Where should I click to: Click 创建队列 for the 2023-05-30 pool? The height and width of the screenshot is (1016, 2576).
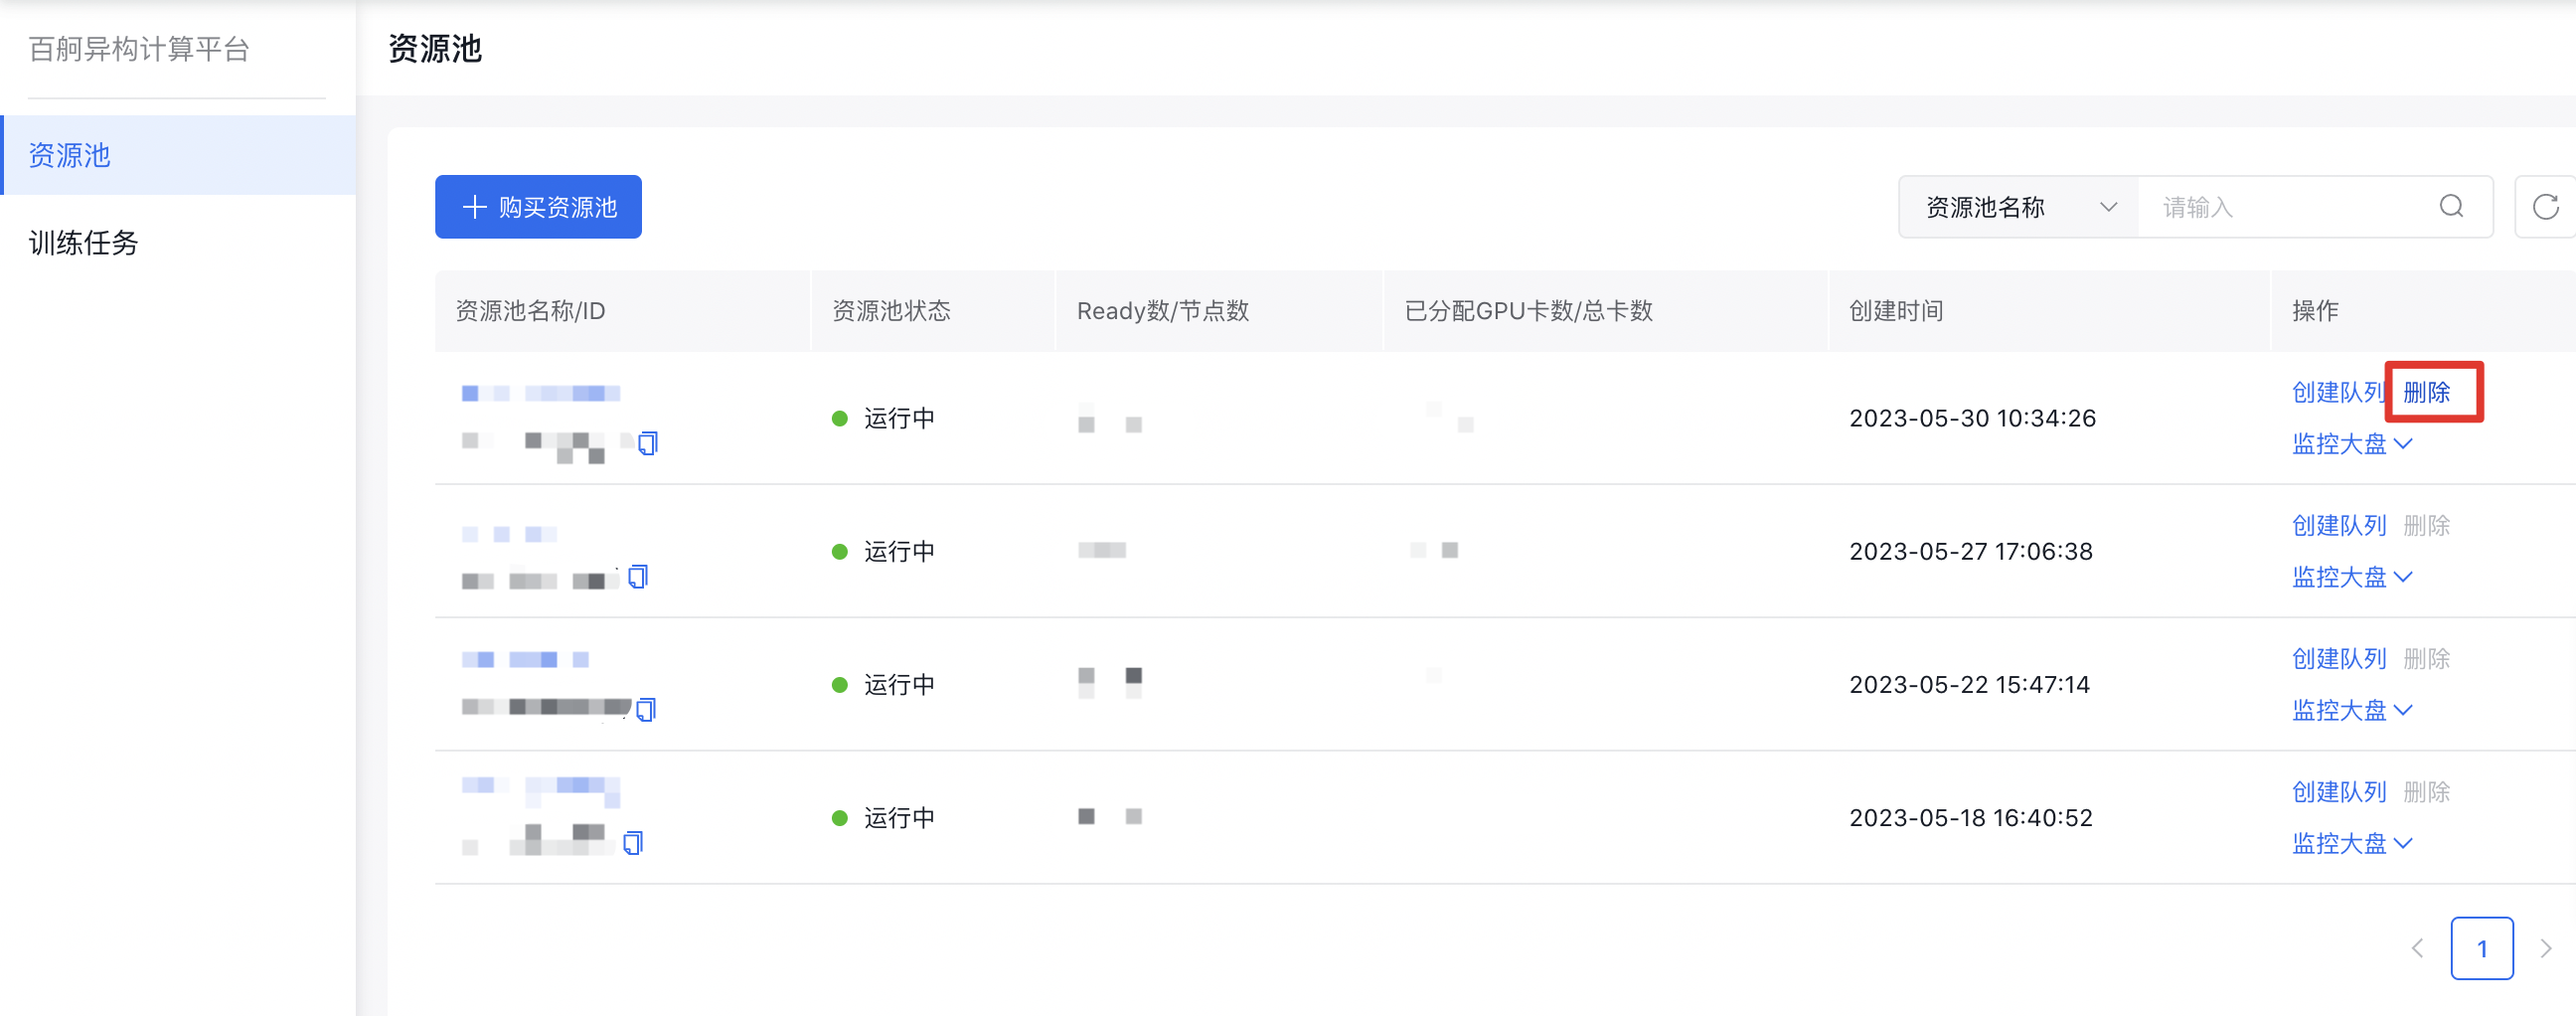point(2338,392)
